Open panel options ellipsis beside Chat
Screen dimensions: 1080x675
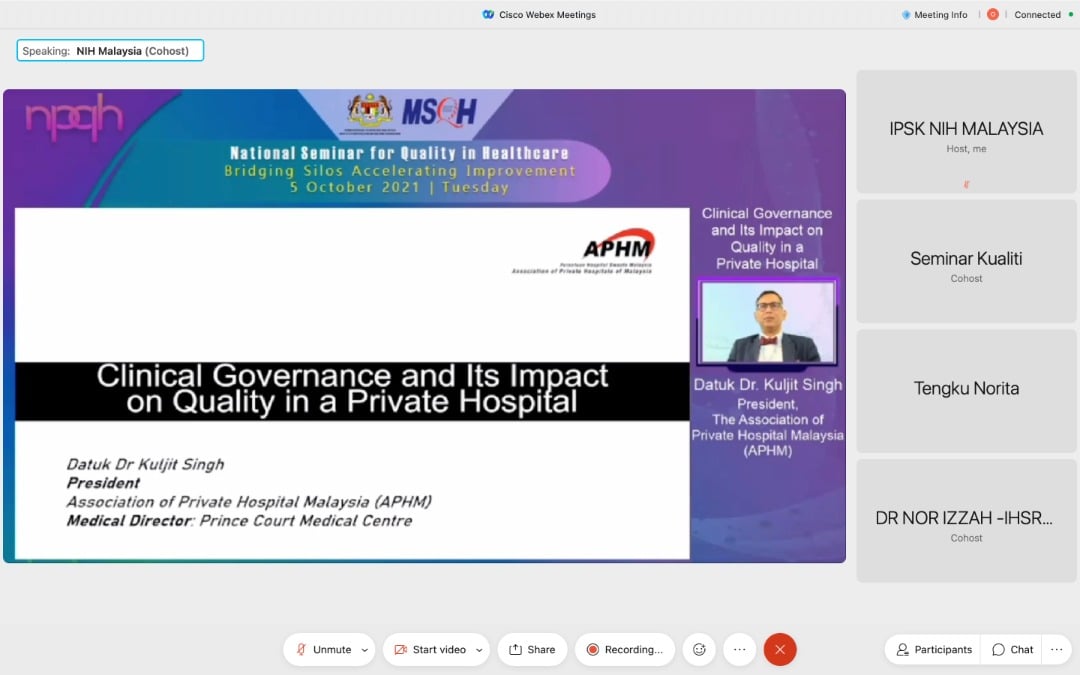(x=1055, y=649)
